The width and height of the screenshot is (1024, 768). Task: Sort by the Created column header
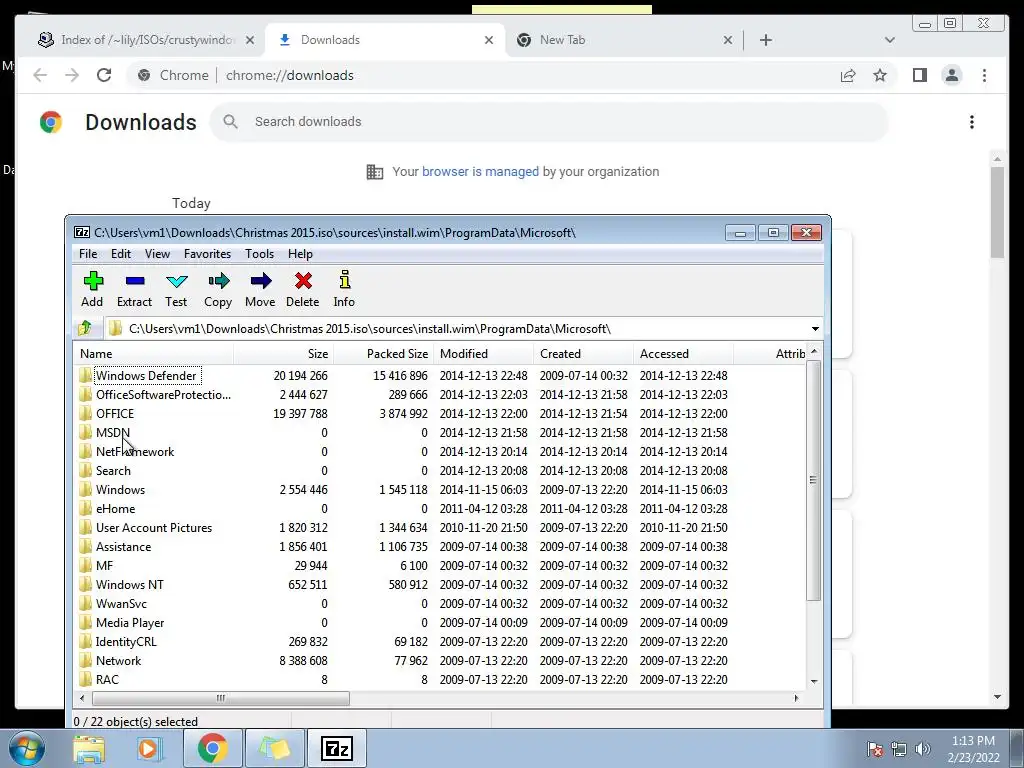584,353
